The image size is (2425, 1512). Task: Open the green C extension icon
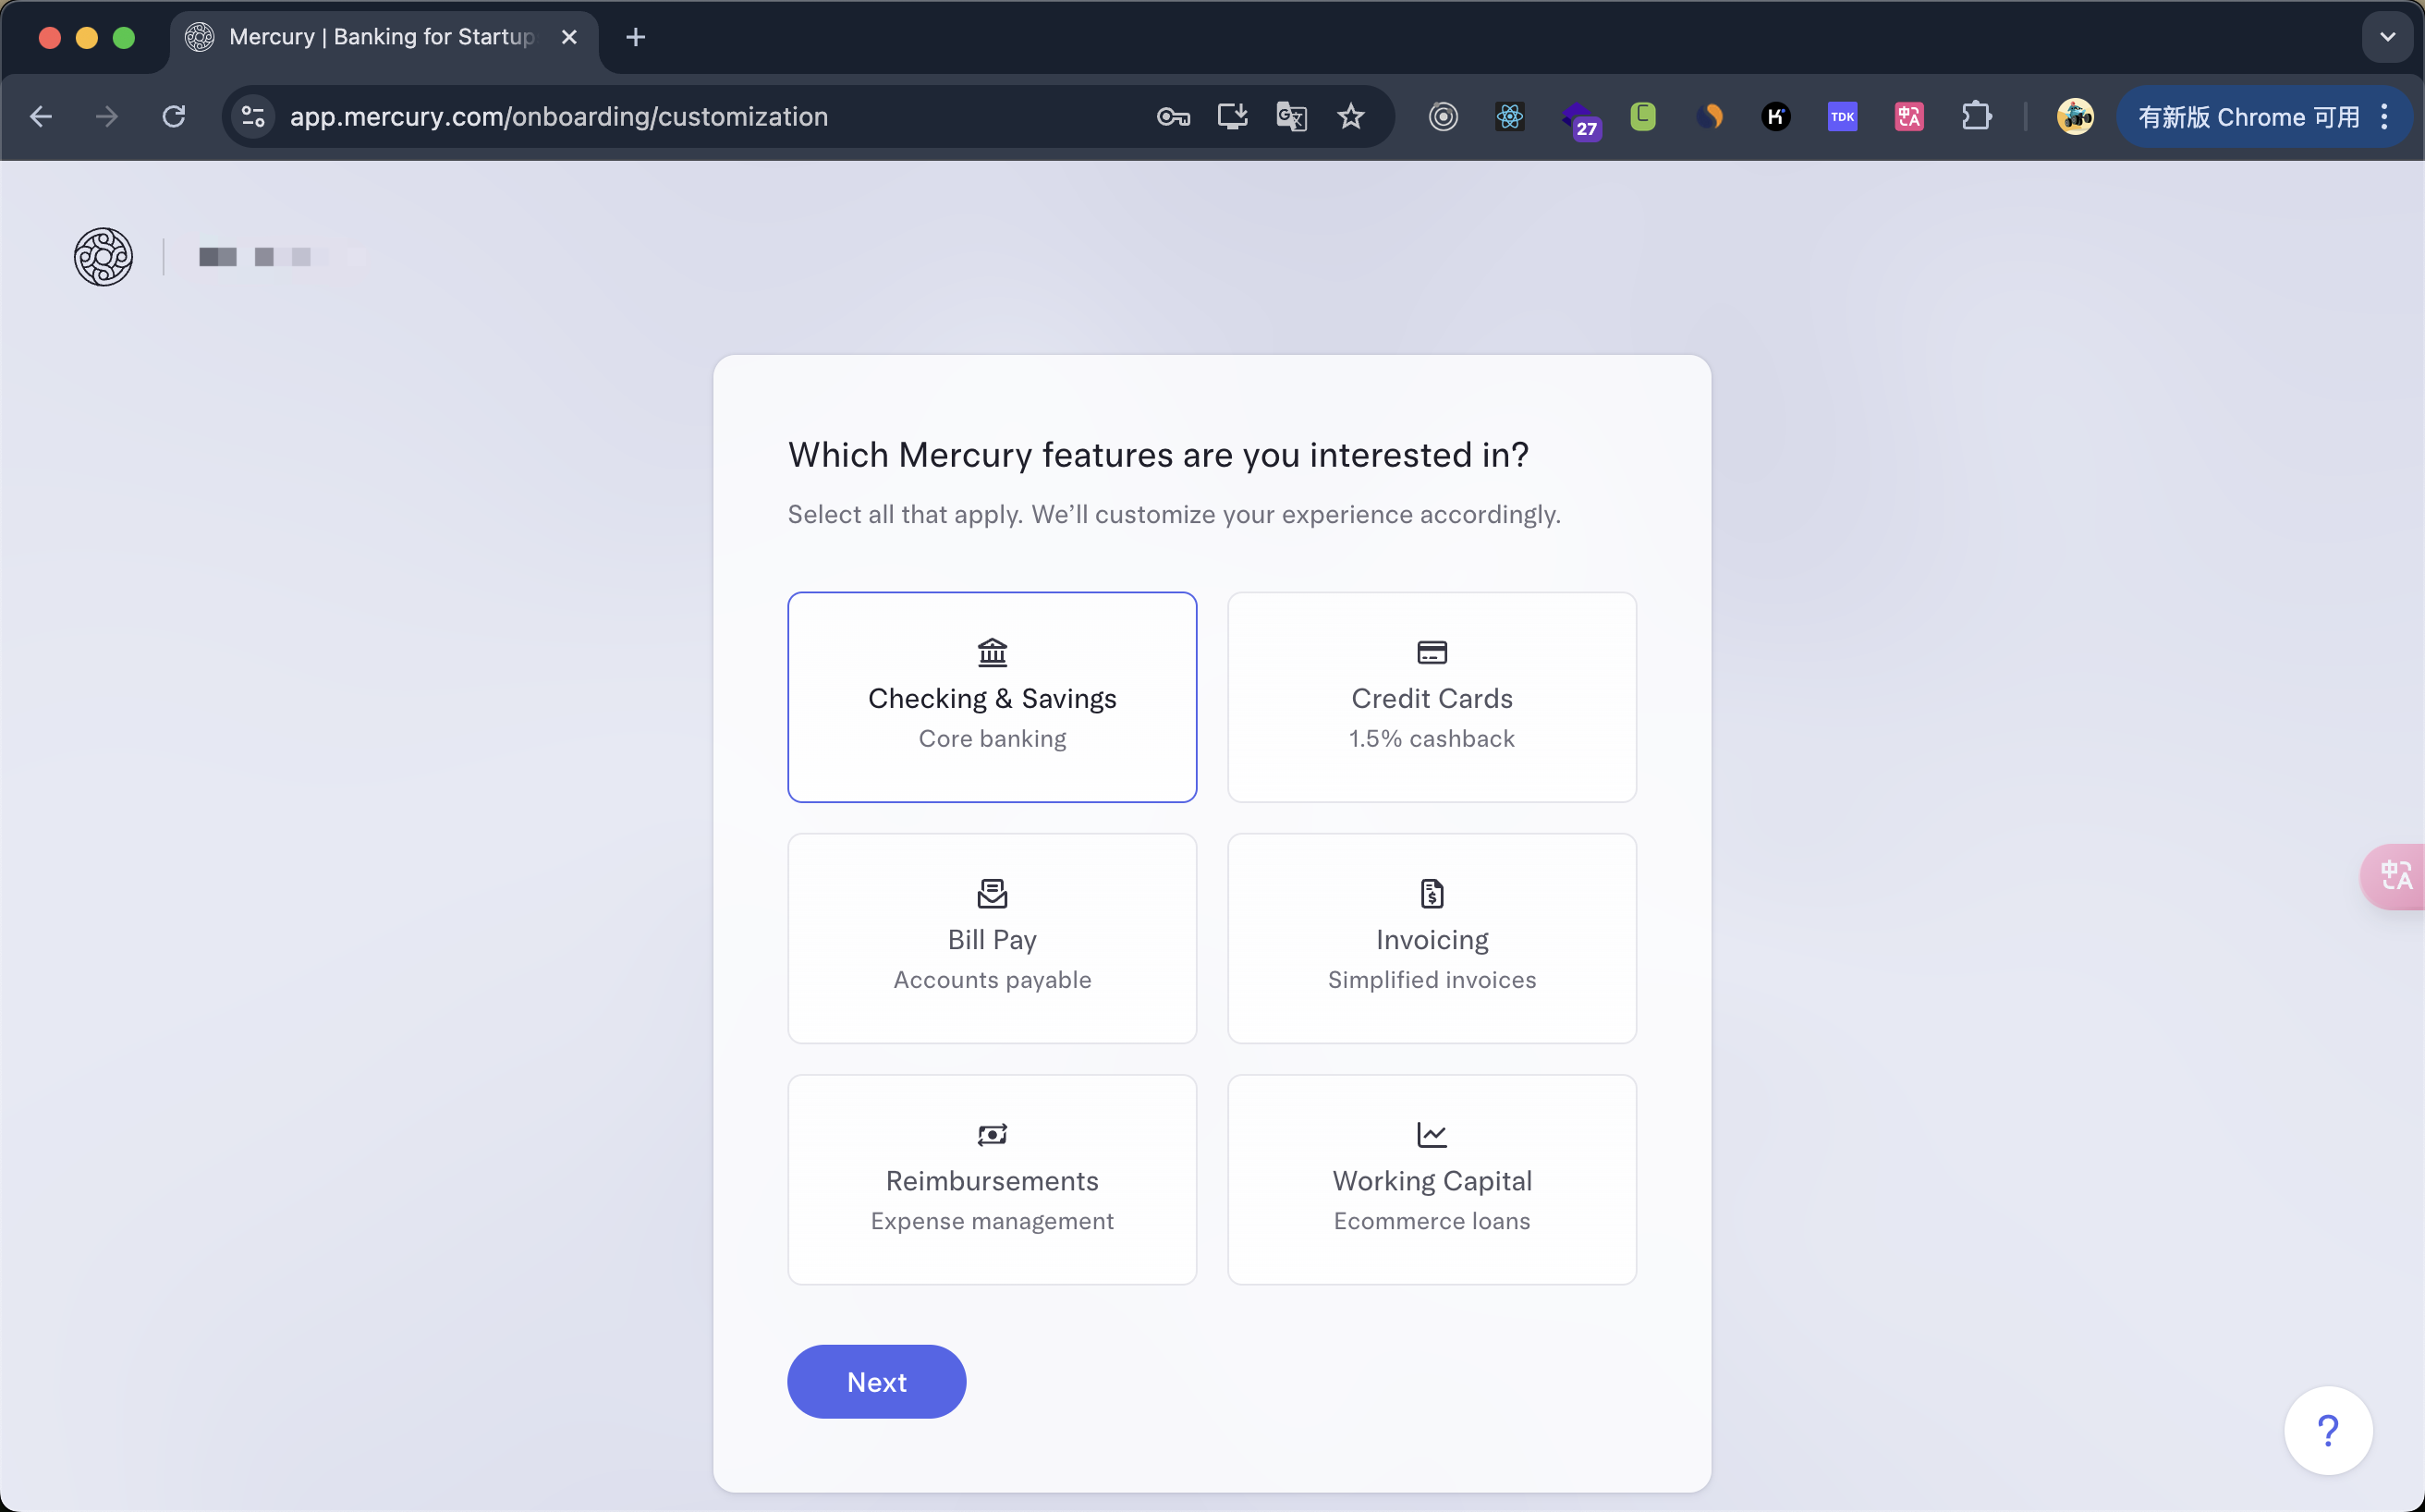(1643, 117)
